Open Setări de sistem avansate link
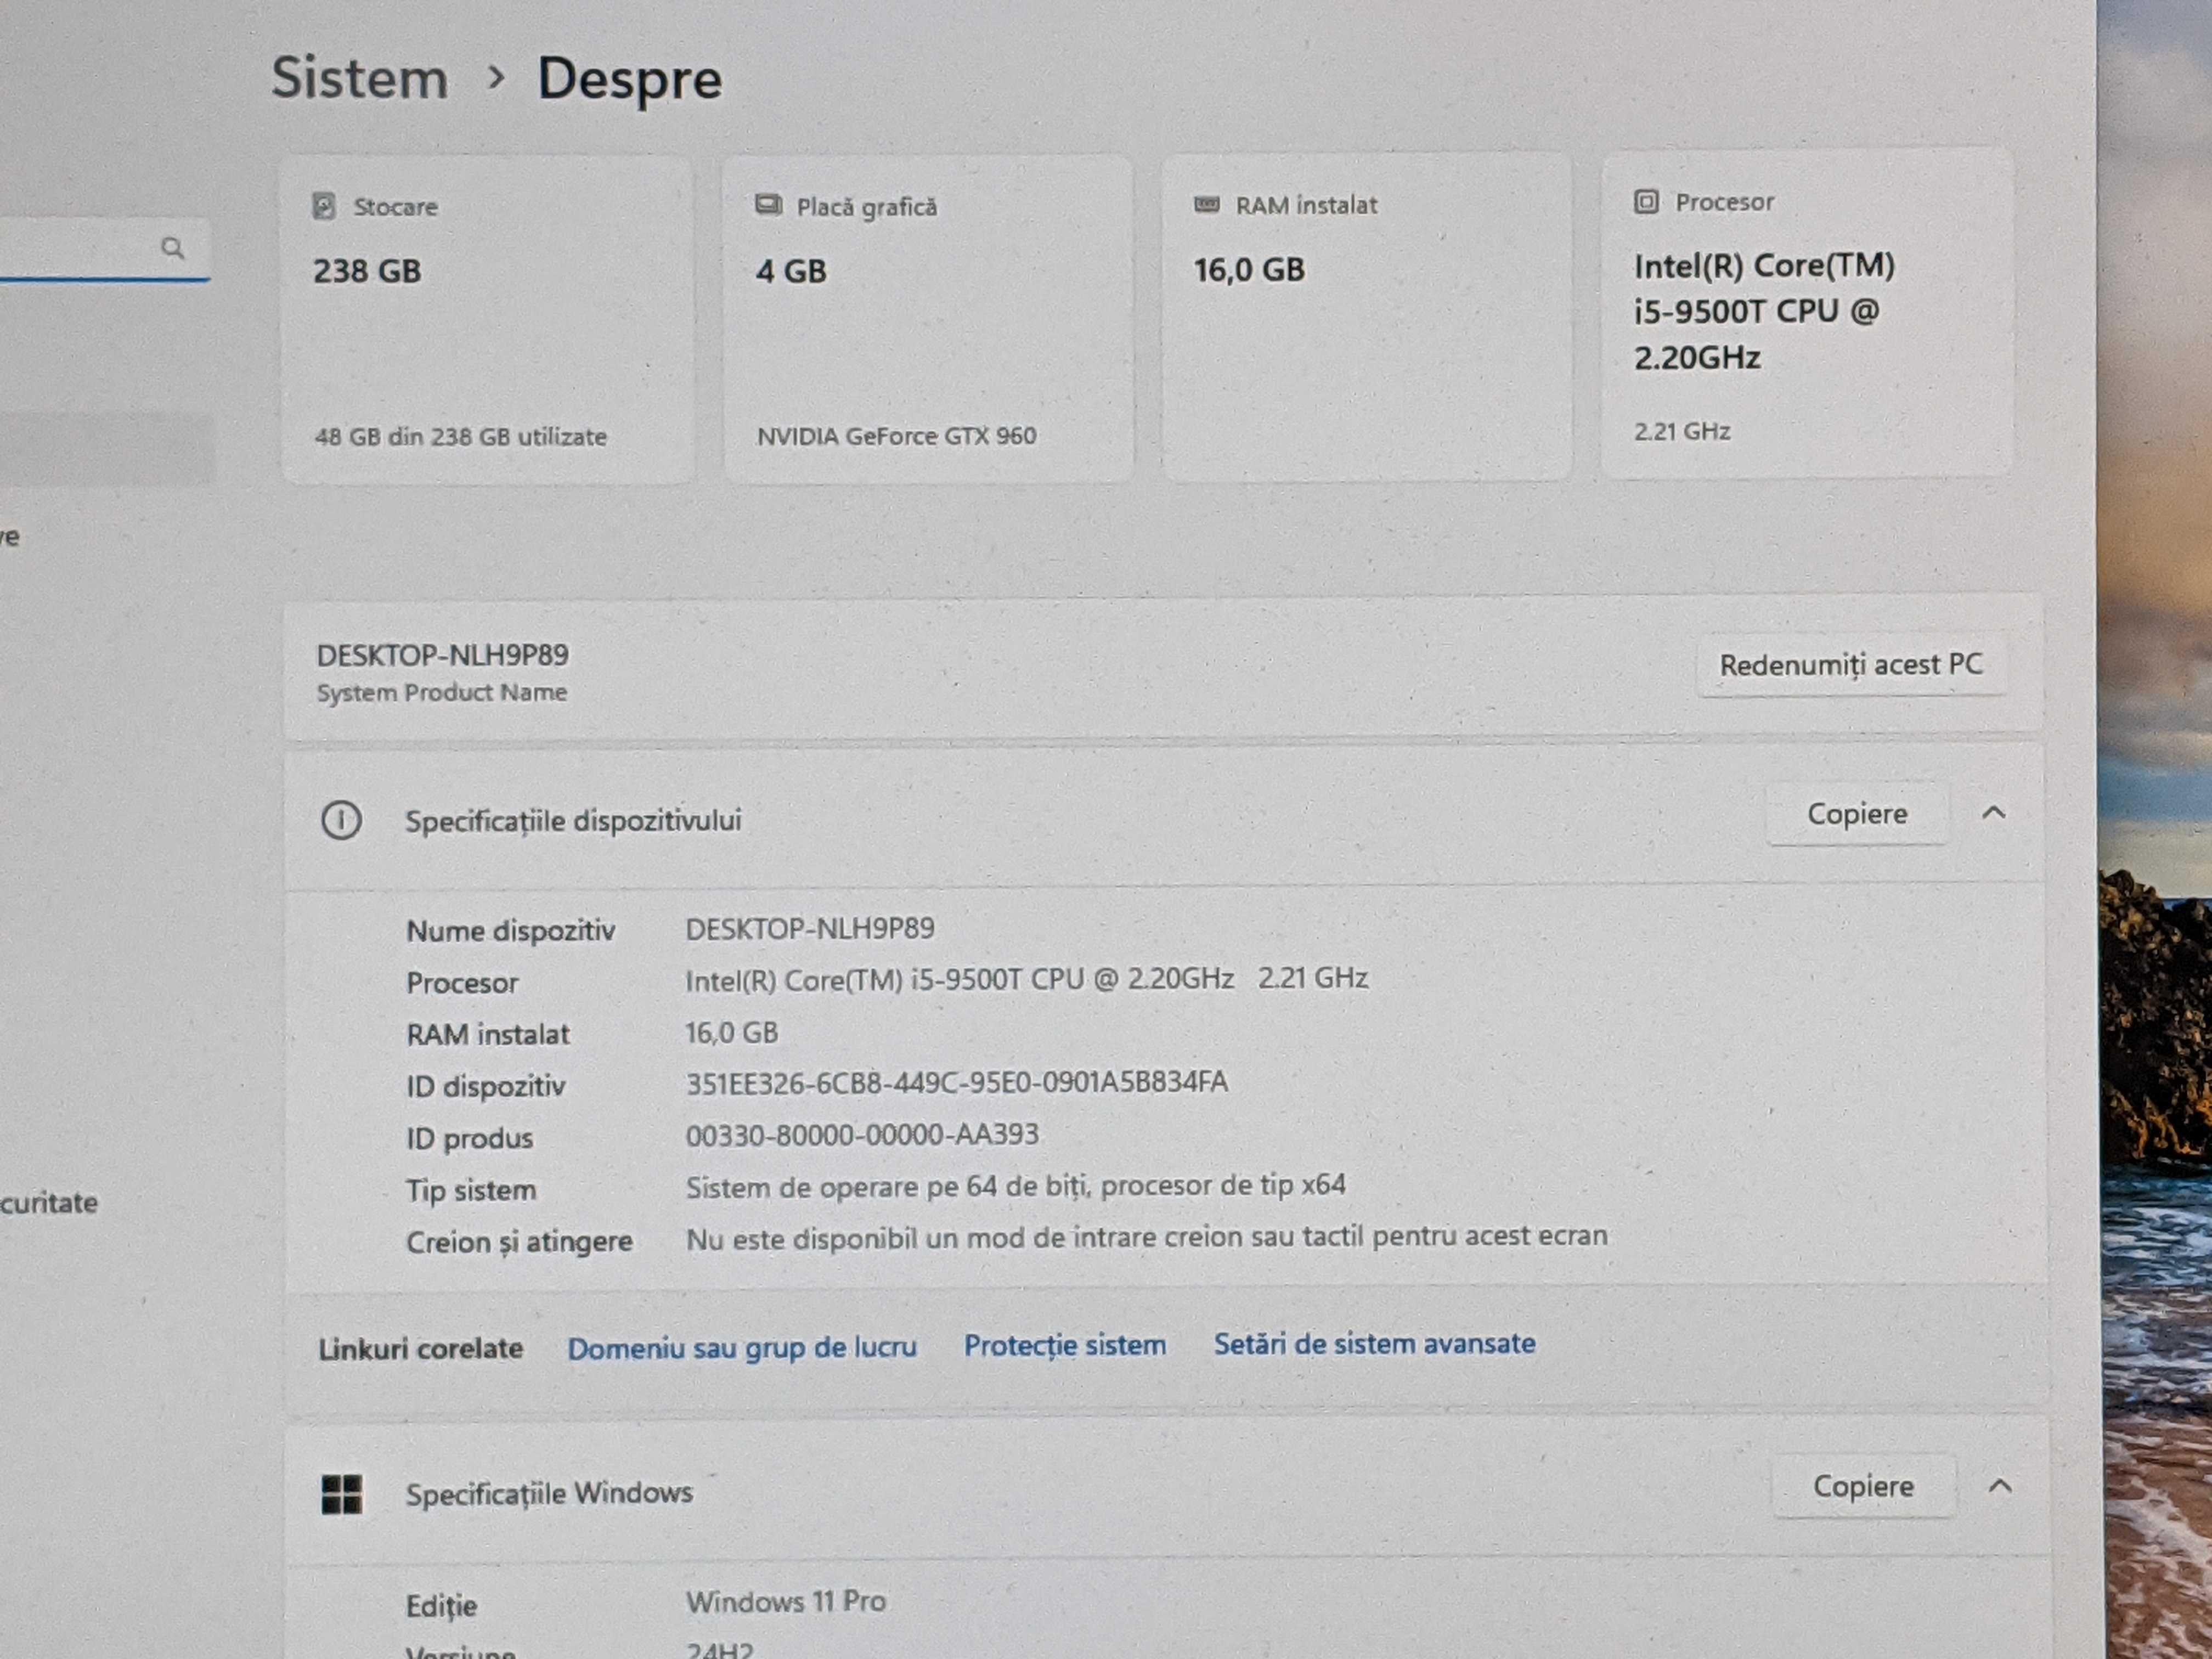Image resolution: width=2212 pixels, height=1659 pixels. 1374,1343
